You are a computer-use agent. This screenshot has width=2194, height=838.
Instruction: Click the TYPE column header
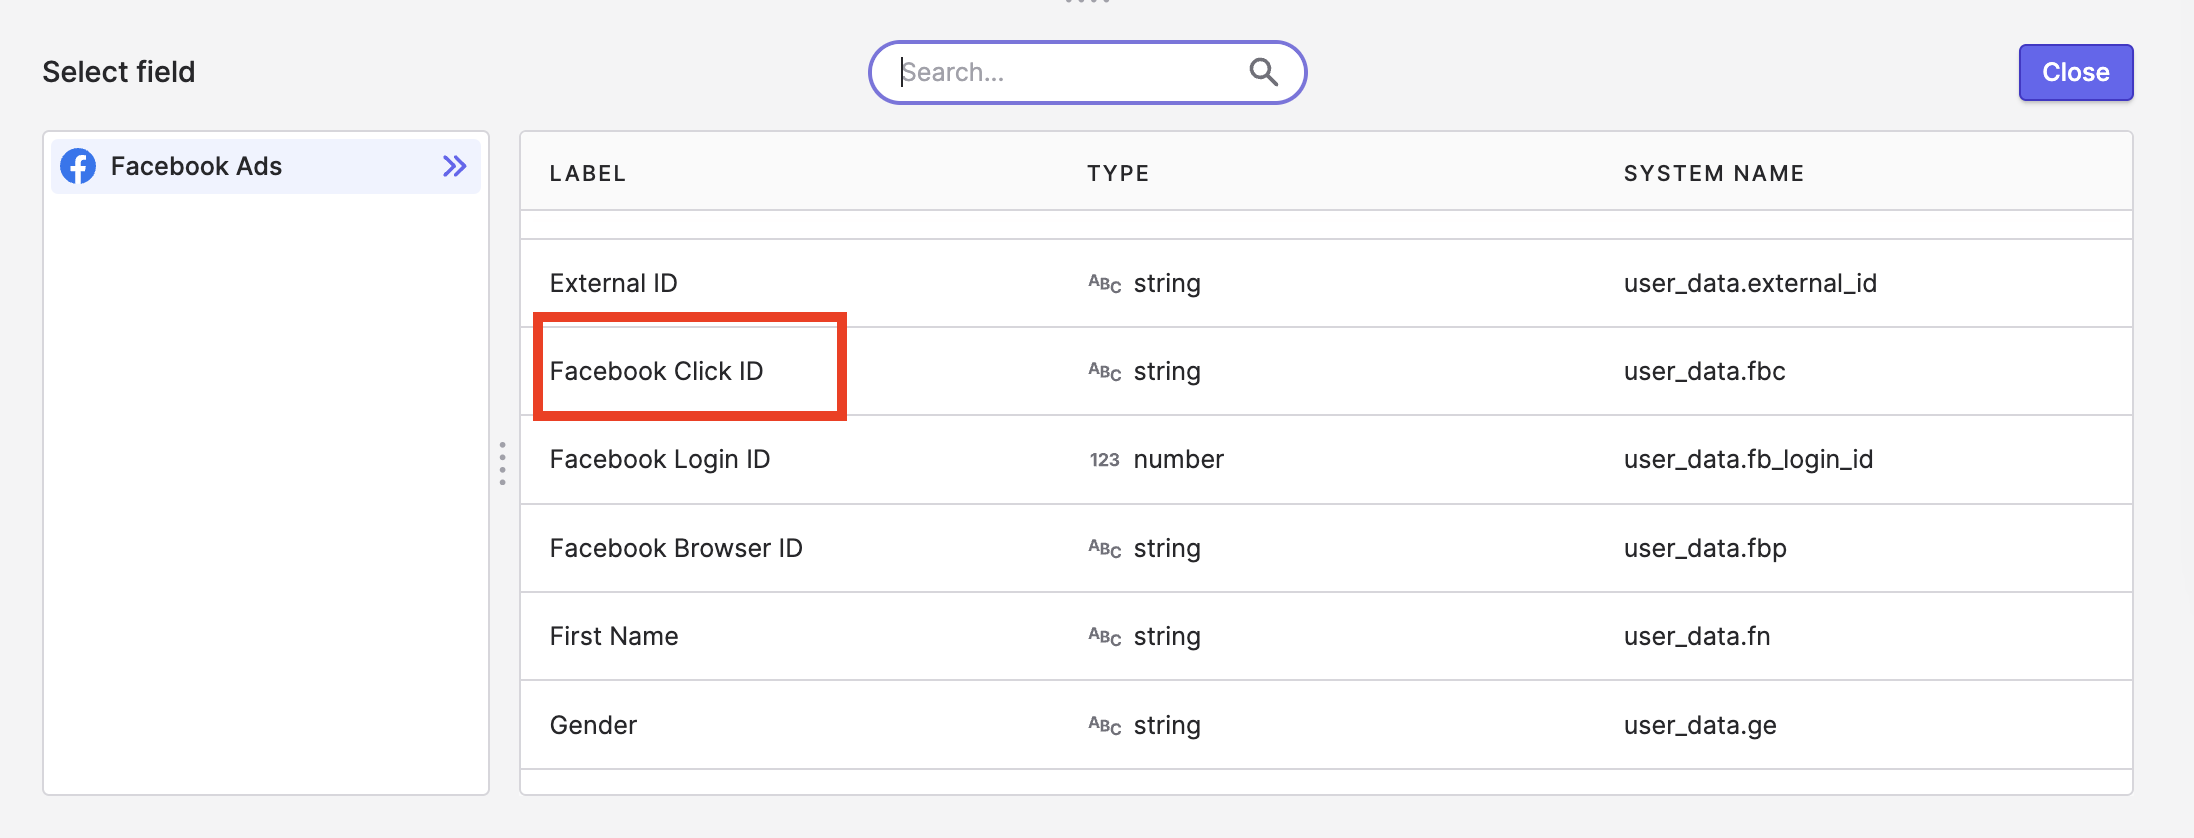[x=1118, y=173]
